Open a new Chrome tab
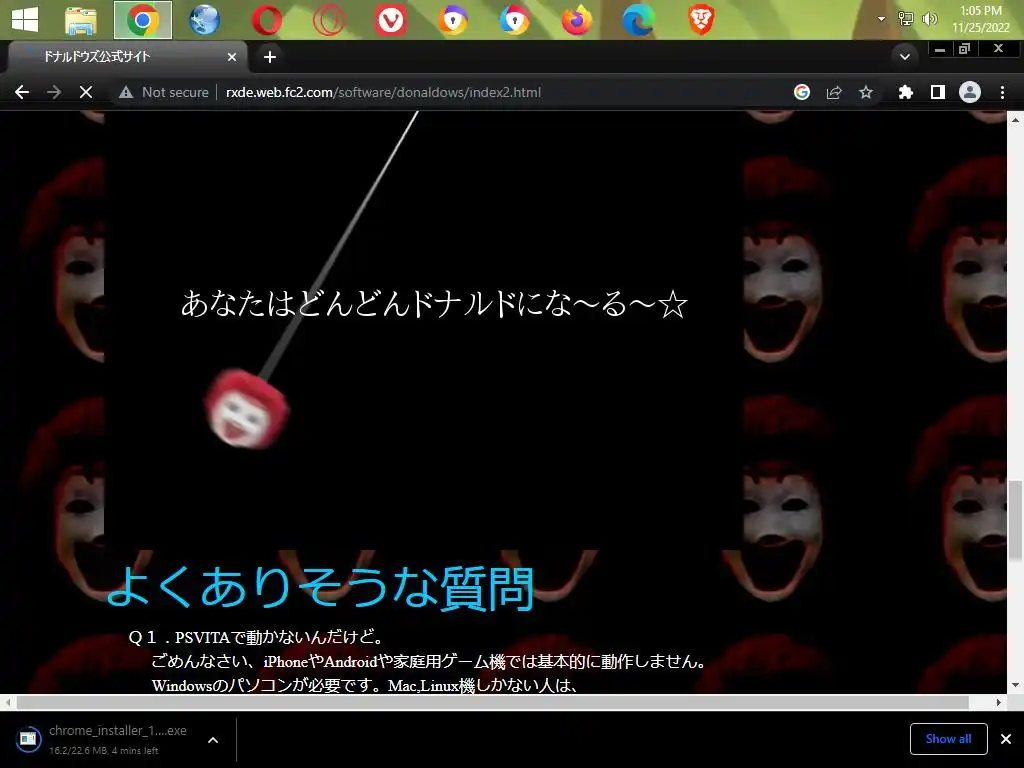 (270, 57)
